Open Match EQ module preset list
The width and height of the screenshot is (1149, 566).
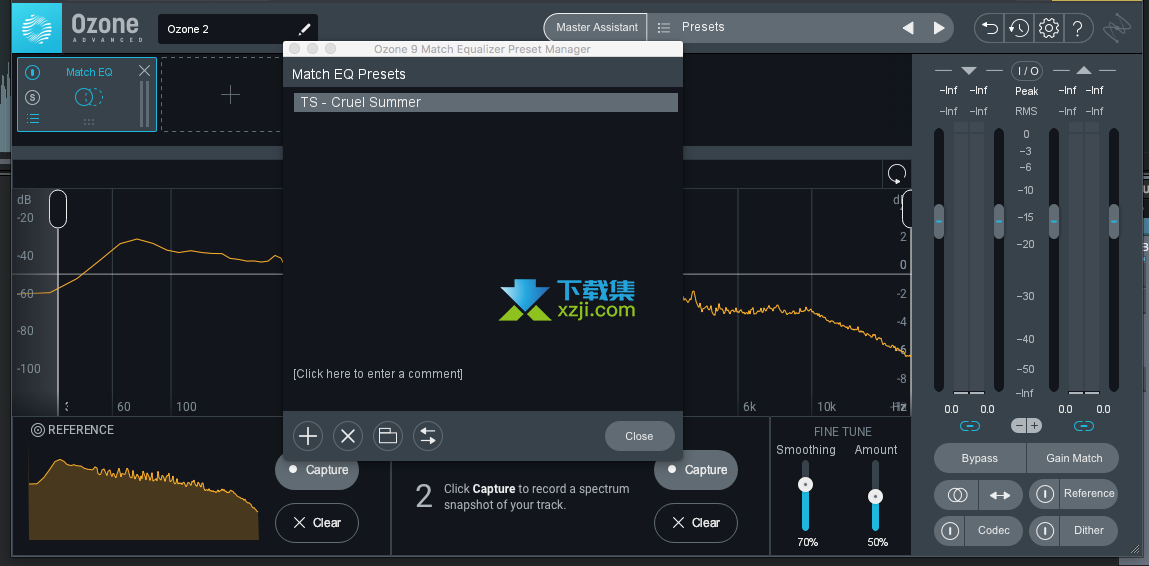(32, 119)
